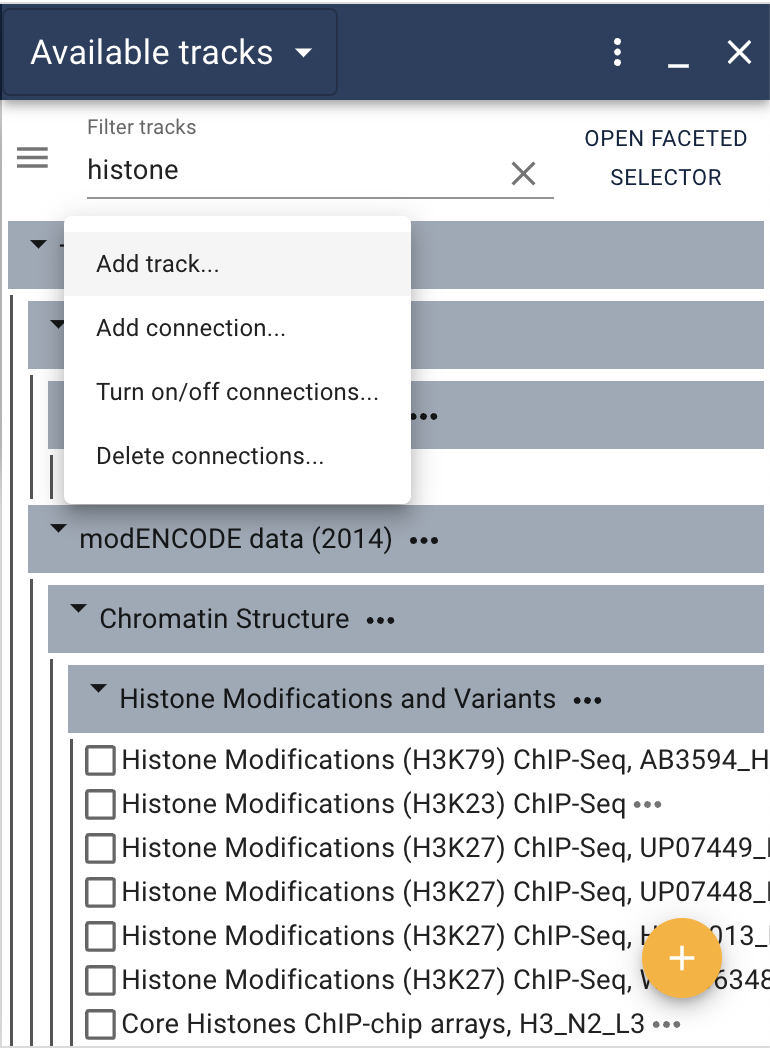
Task: Open options for modENCODE data (2014) category
Action: [424, 541]
